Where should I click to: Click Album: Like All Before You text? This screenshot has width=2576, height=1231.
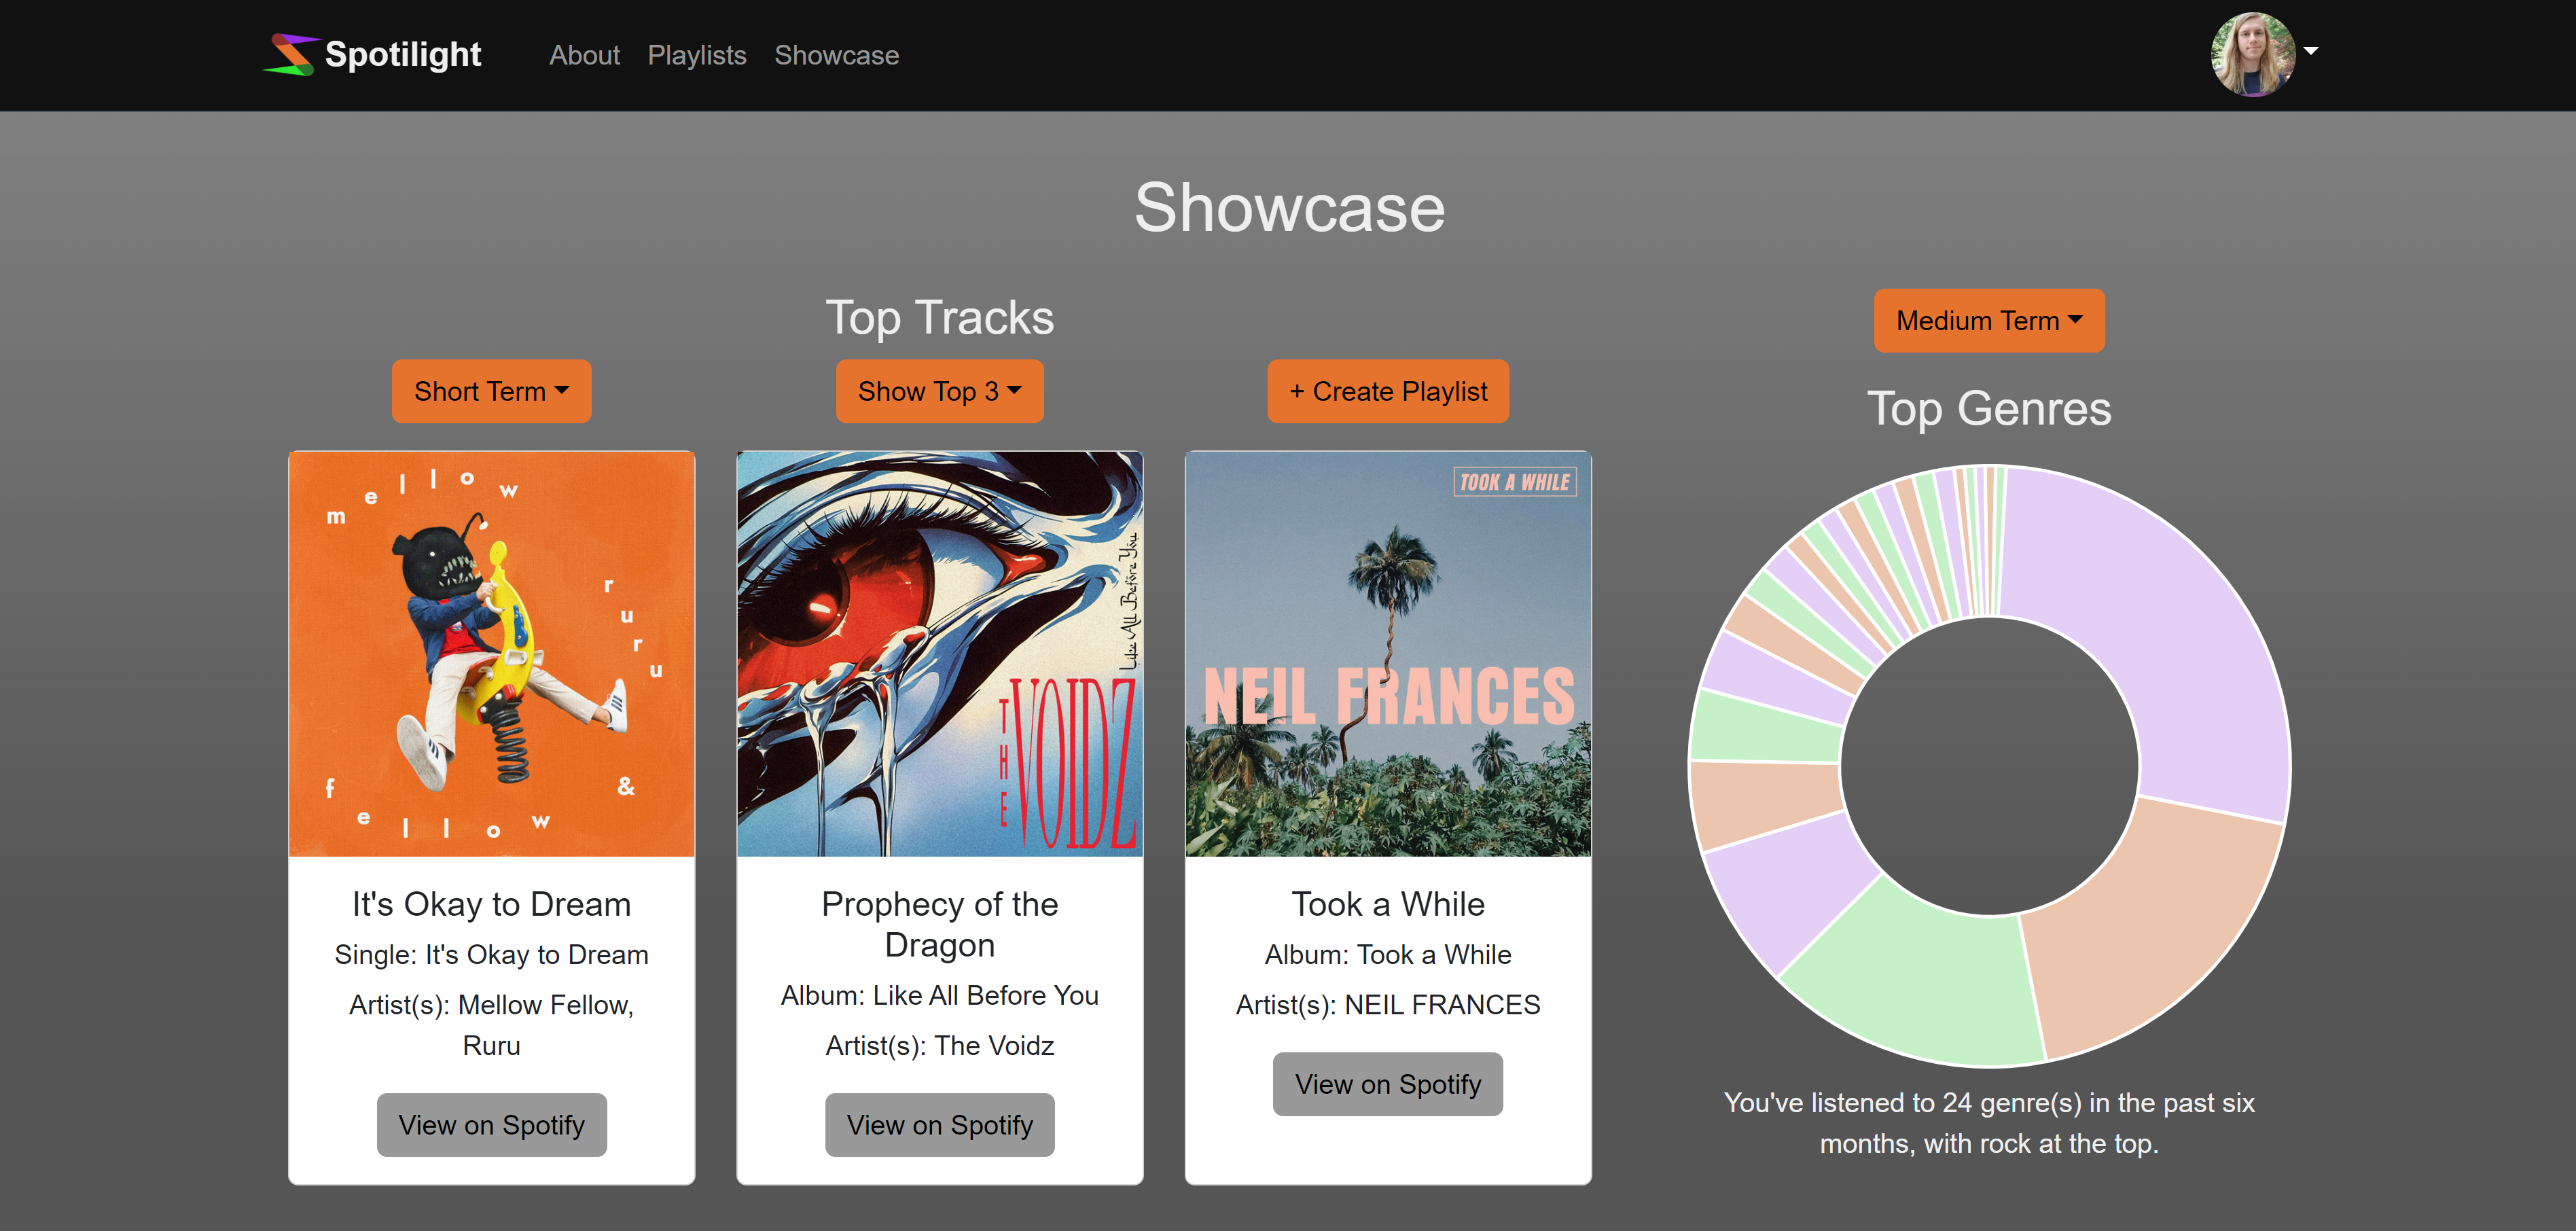tap(939, 995)
